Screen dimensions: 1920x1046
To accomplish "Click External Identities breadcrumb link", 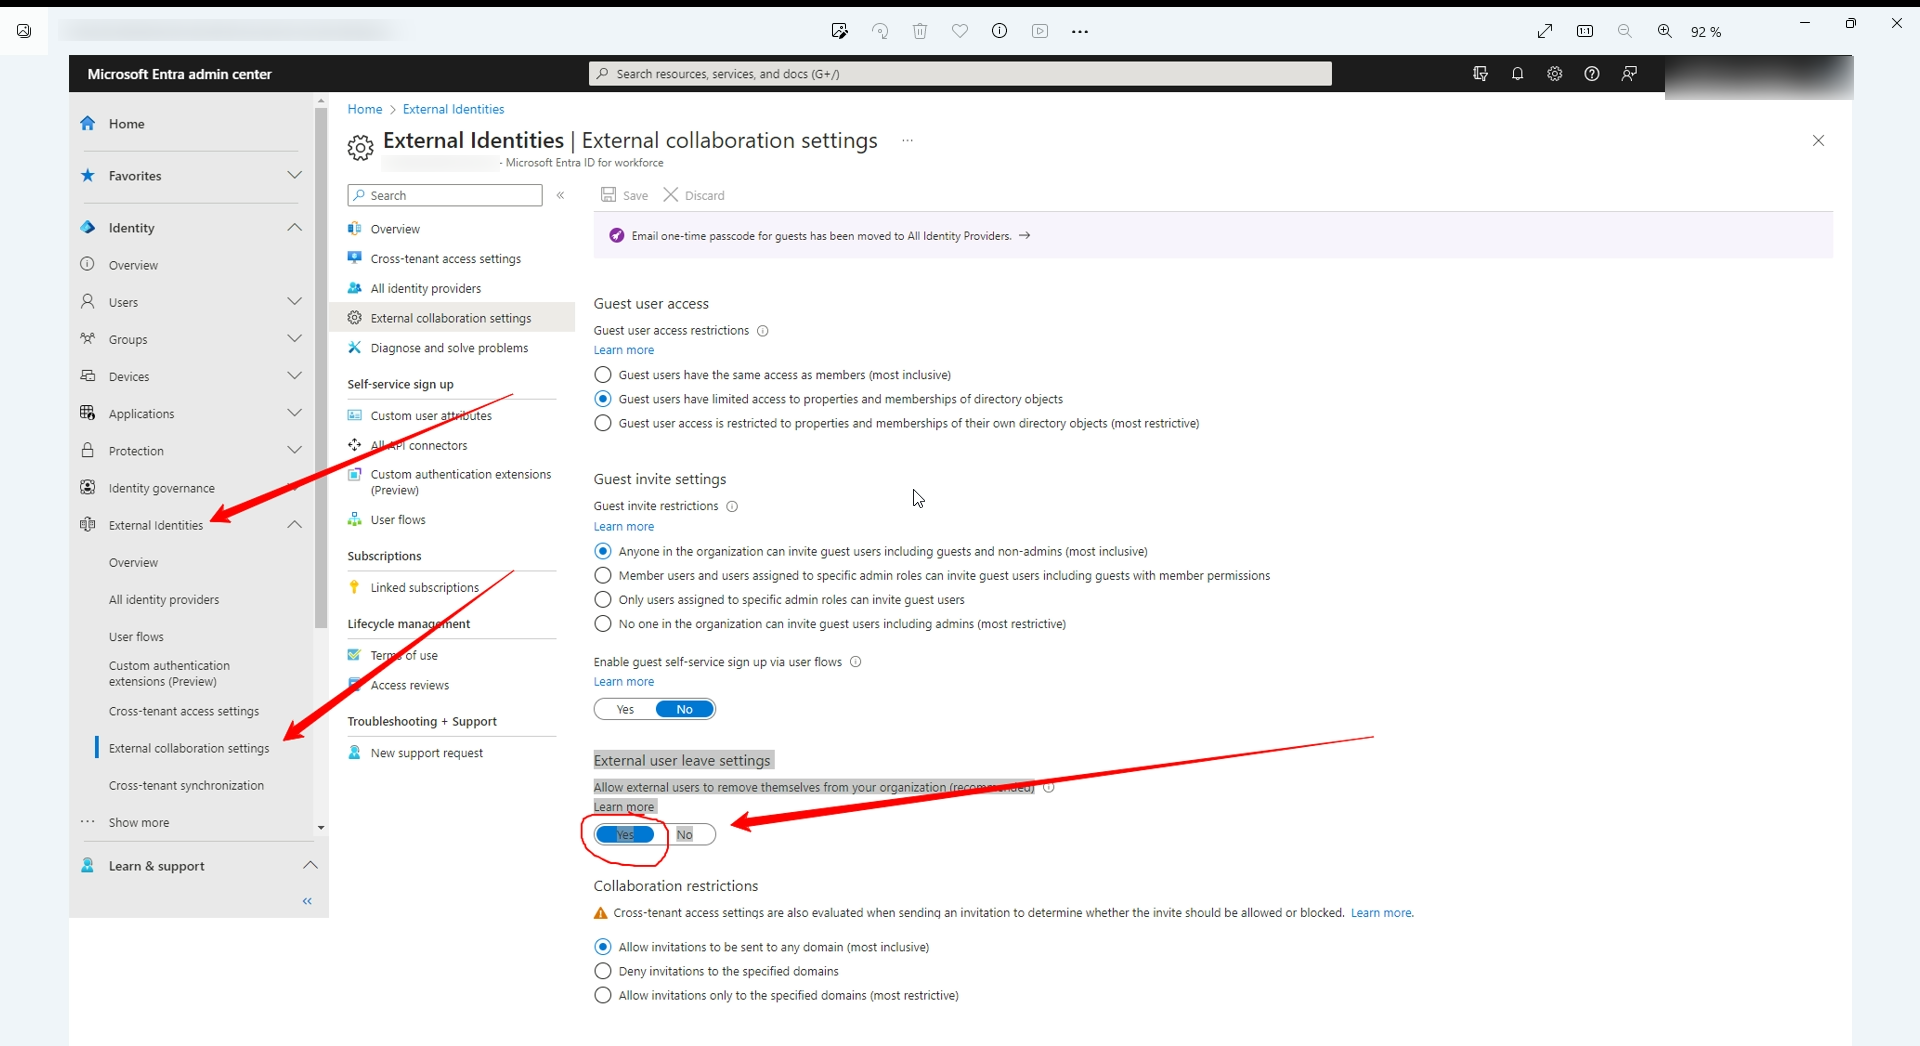I will click(x=453, y=109).
